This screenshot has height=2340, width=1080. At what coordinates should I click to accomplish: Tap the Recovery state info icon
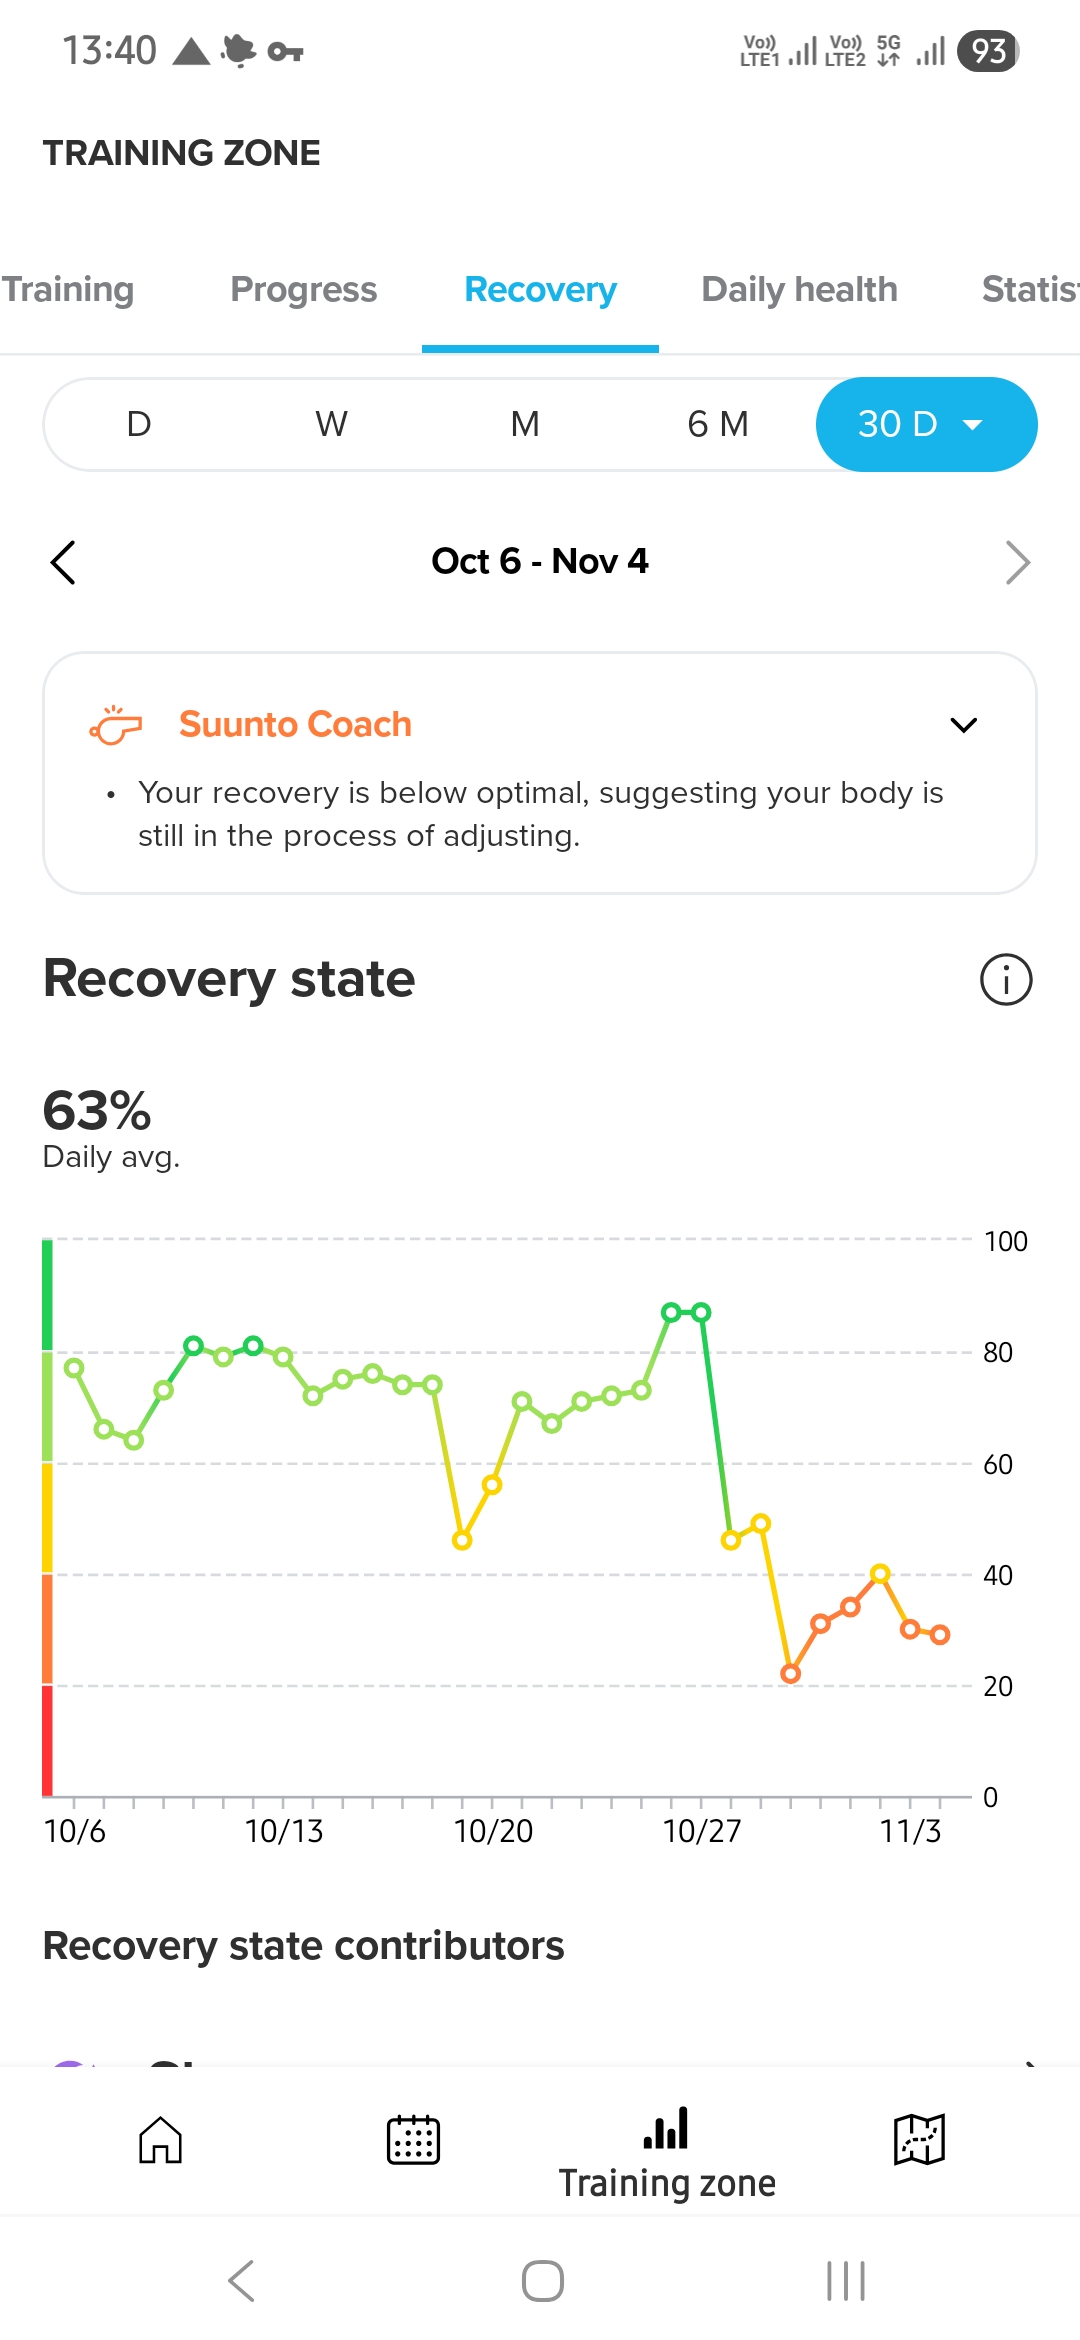tap(1005, 979)
